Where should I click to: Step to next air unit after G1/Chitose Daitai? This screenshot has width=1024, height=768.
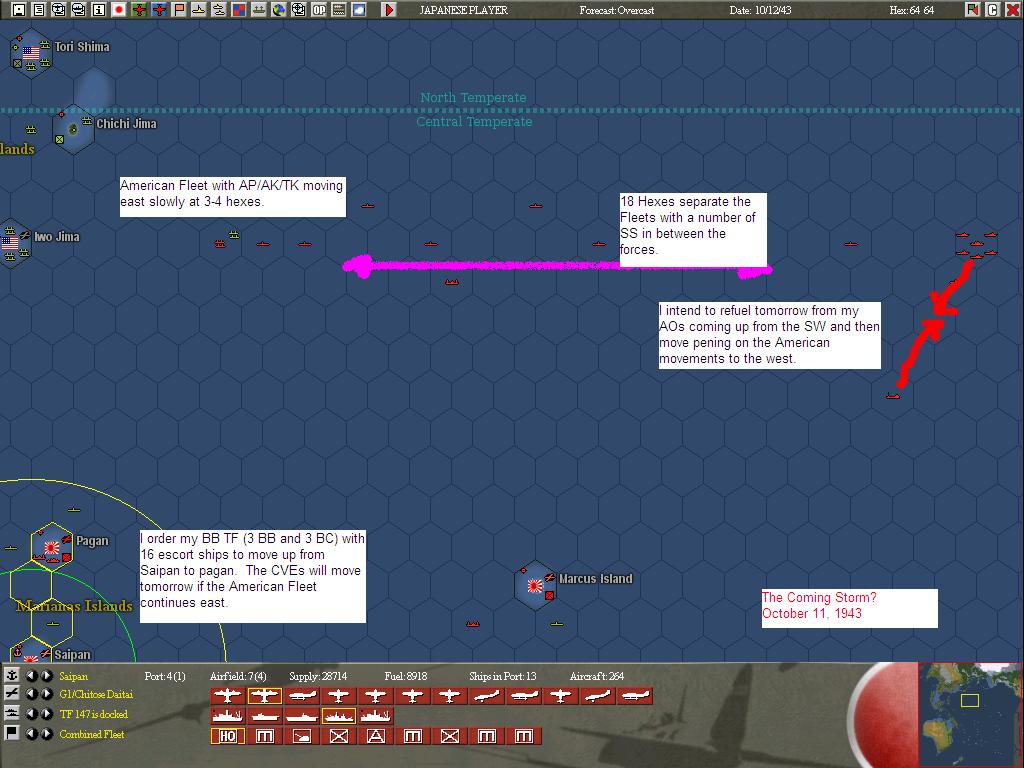click(x=46, y=694)
